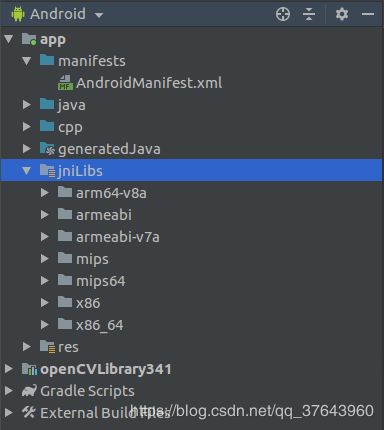Screen dimensions: 384x430
Task: Hide the project panel with the minimize dash
Action: click(x=368, y=14)
